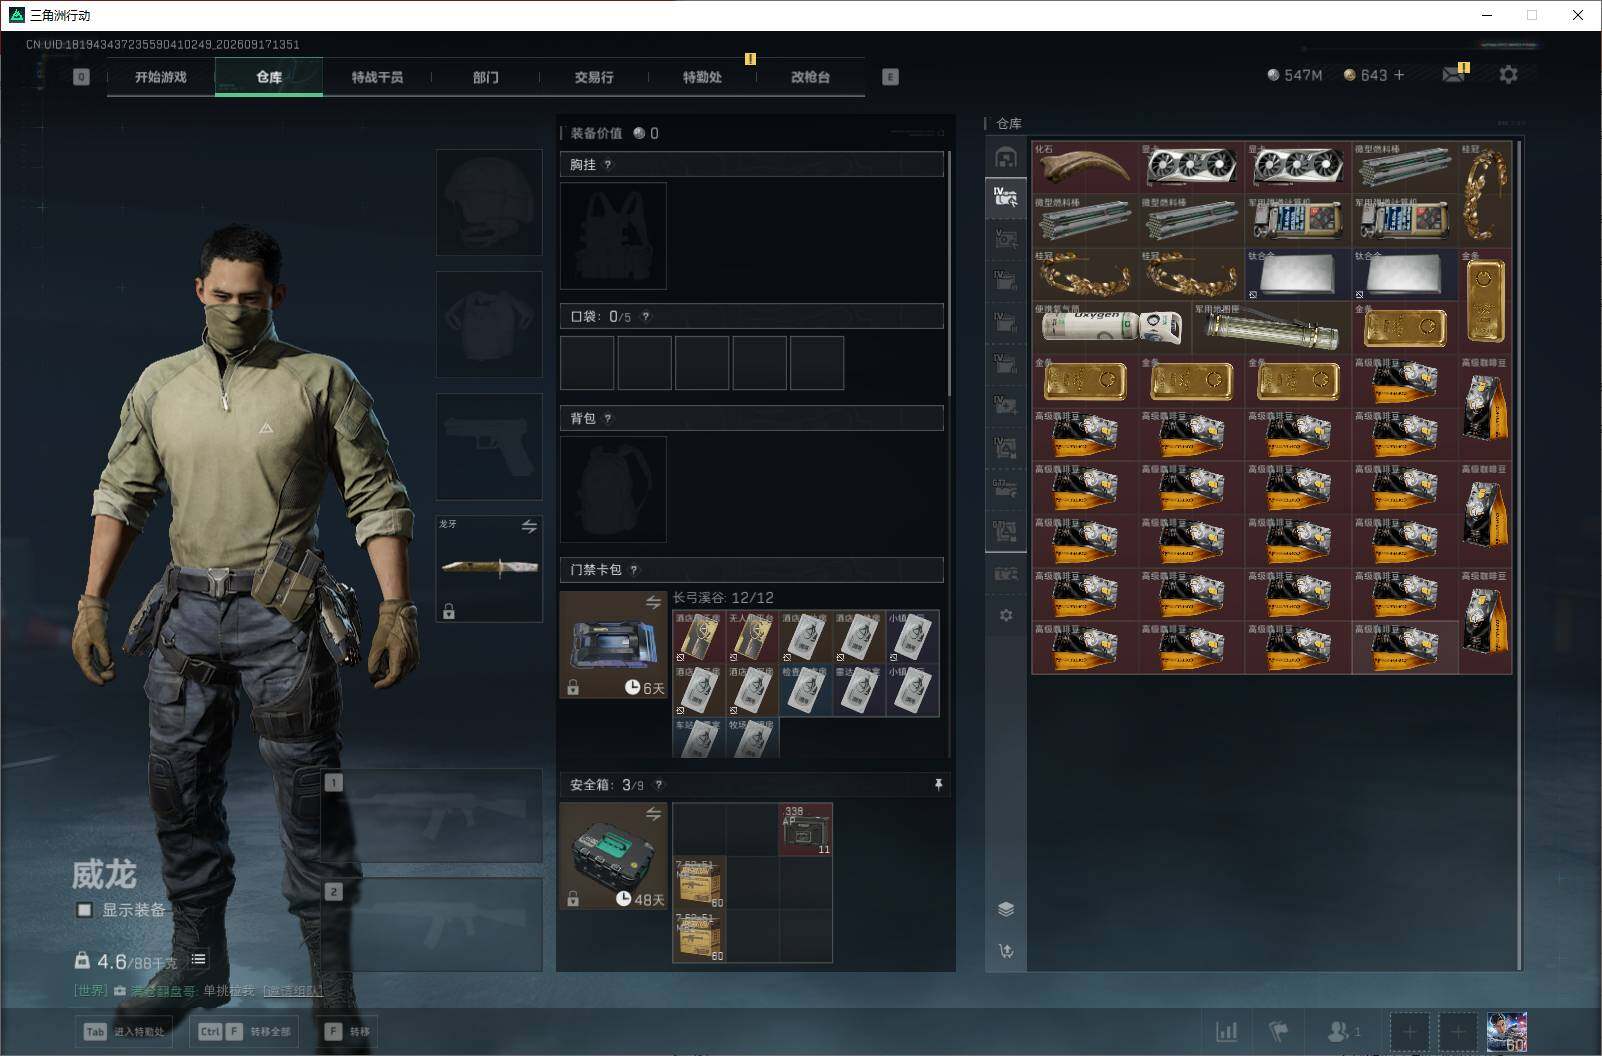Image resolution: width=1602 pixels, height=1056 pixels.
Task: Show help for 胸挂
Action: [608, 165]
